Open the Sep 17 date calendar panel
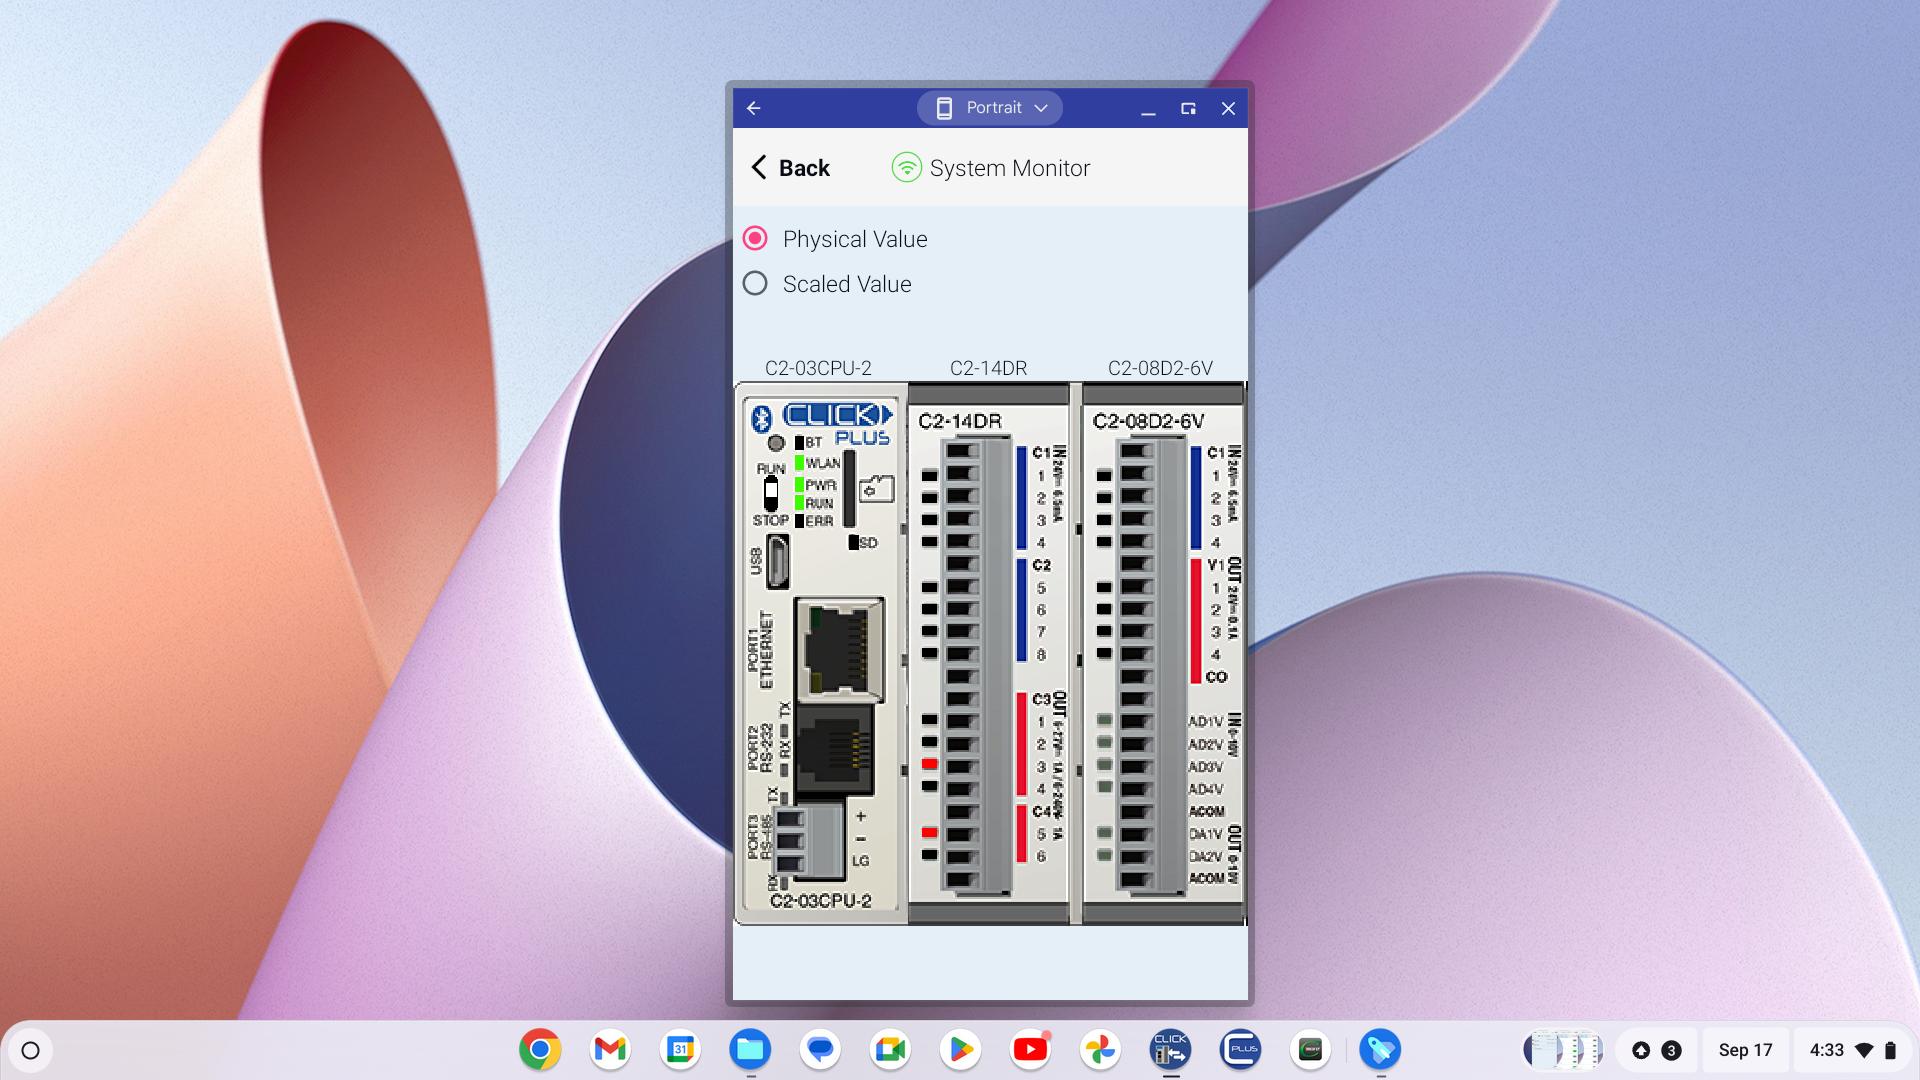 1745,1050
